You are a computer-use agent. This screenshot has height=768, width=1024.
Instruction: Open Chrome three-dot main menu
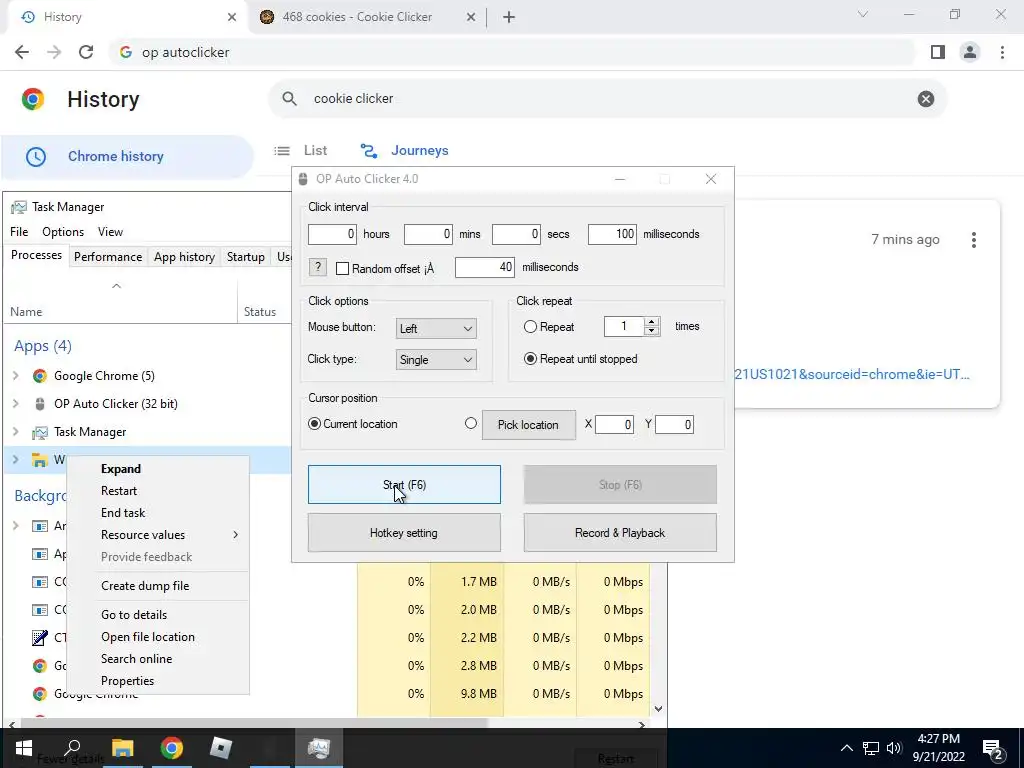click(x=1002, y=52)
